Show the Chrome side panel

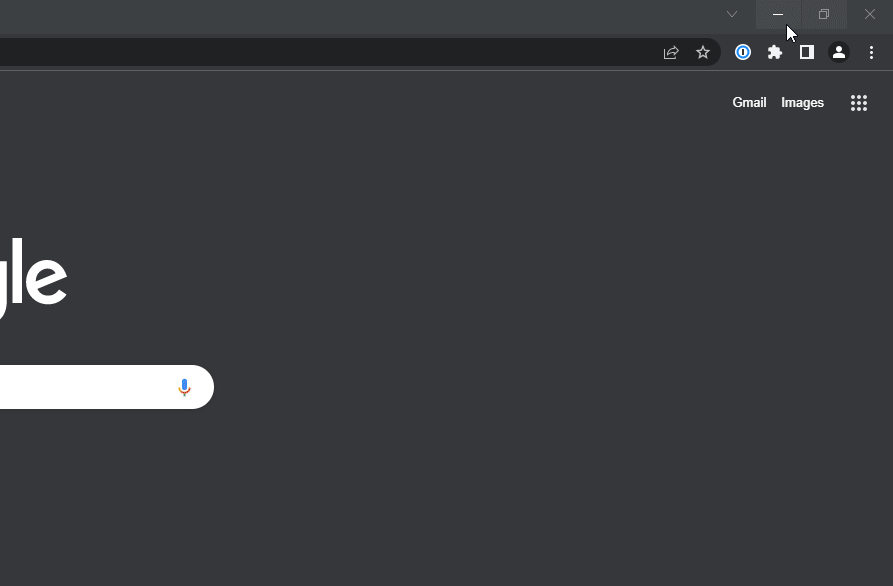[807, 53]
